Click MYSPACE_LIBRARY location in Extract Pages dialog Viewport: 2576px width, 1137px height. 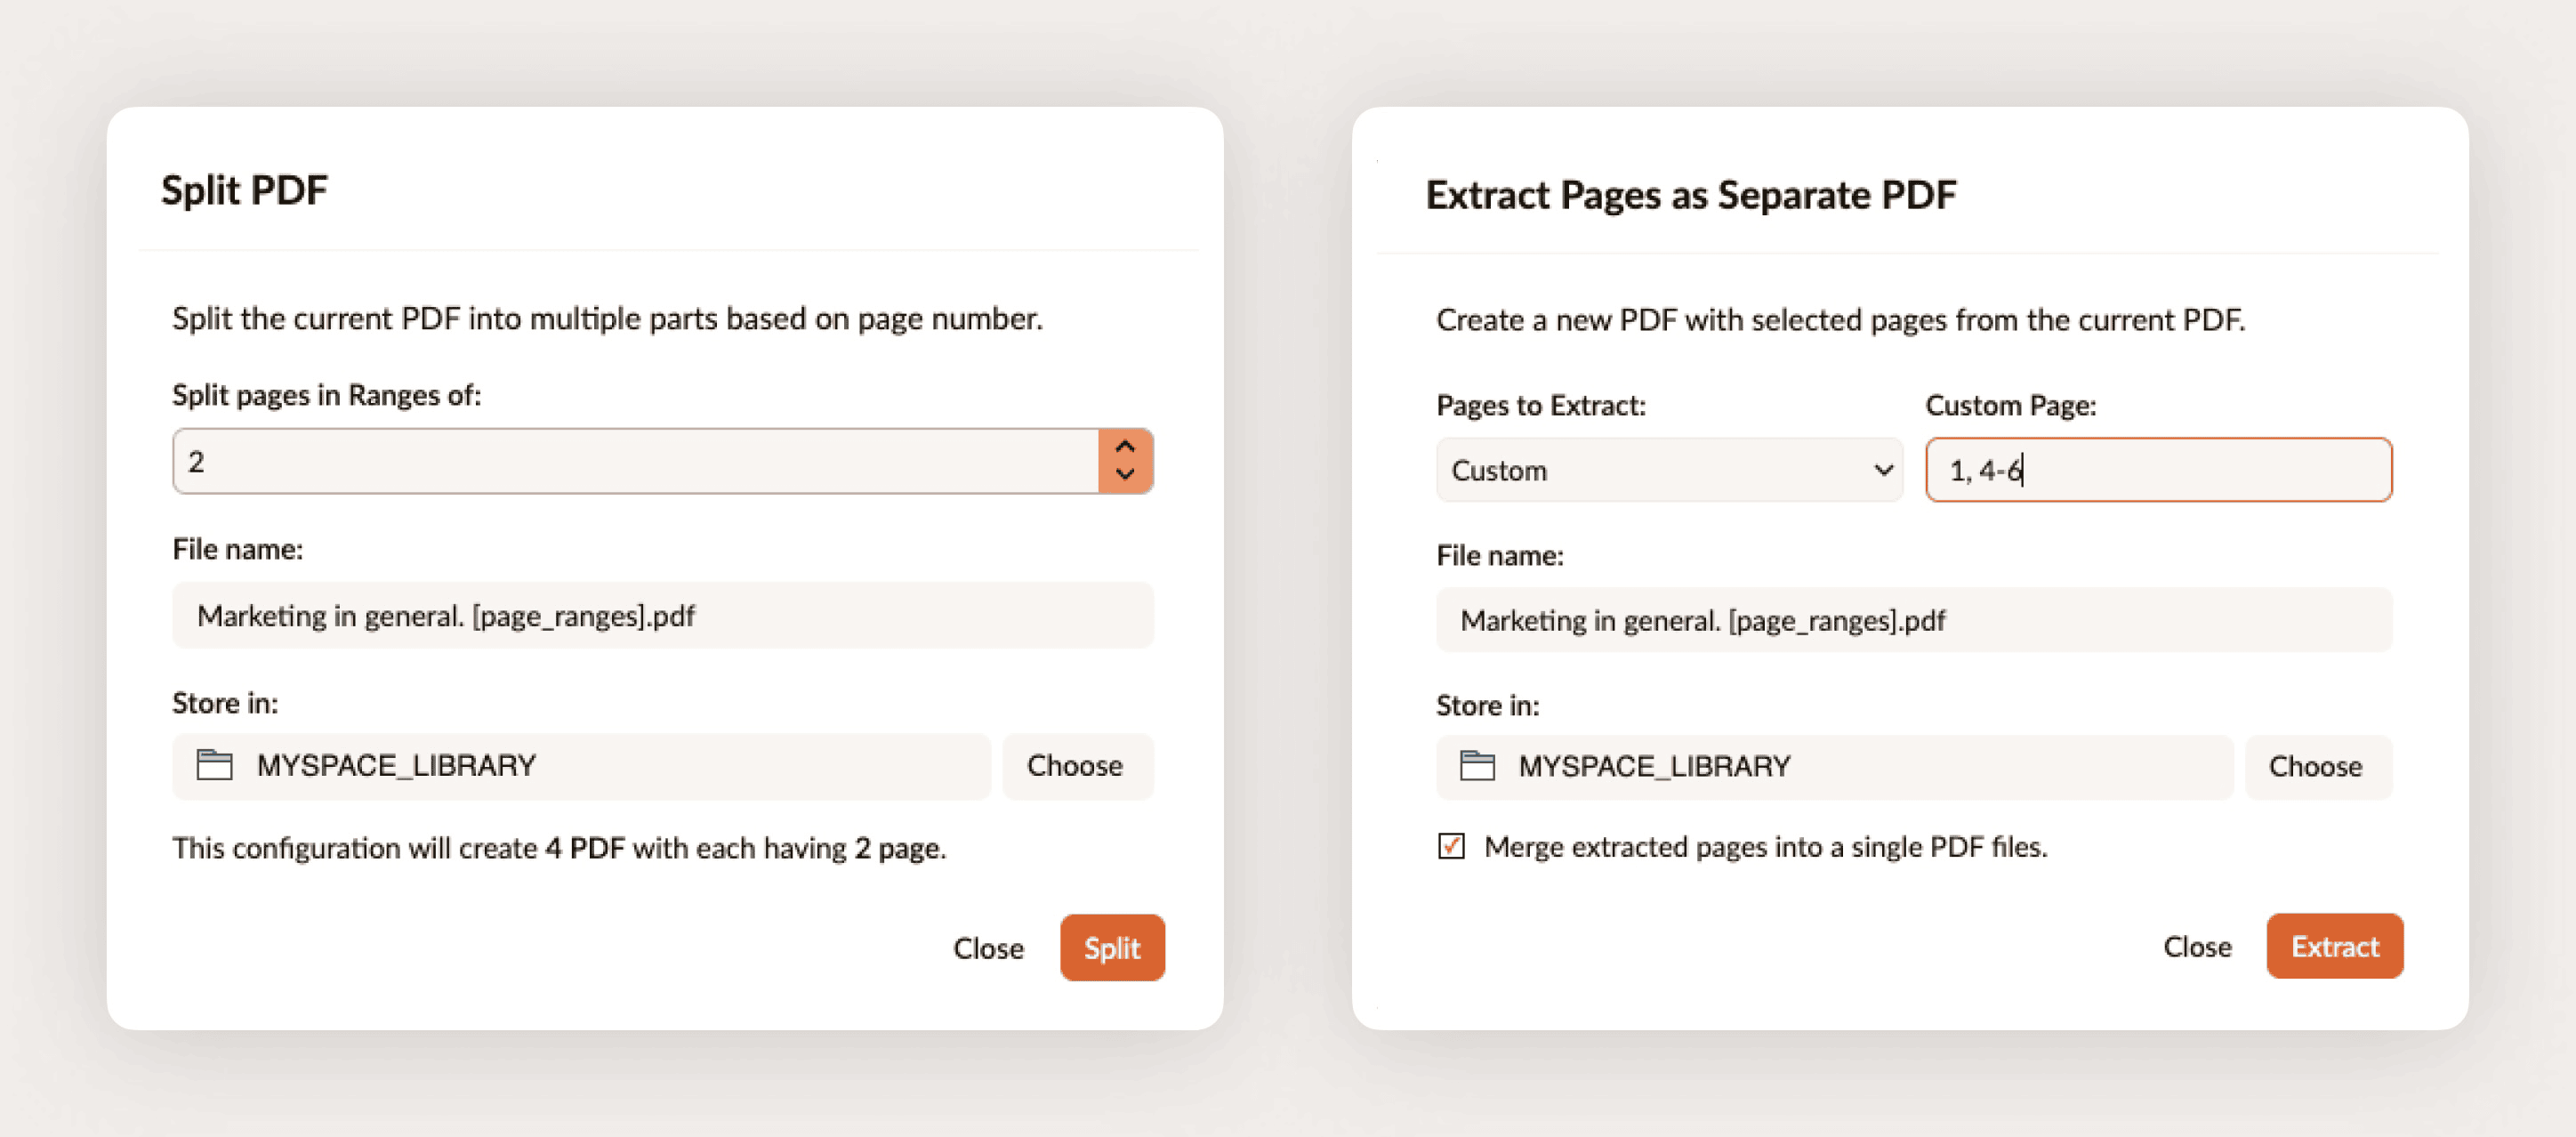pyautogui.click(x=1654, y=766)
